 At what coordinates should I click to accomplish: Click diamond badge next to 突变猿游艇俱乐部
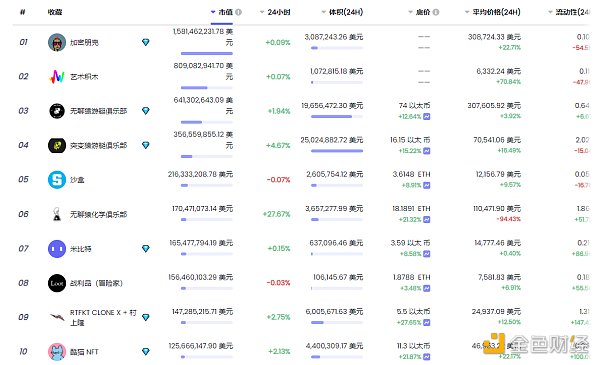pos(145,145)
